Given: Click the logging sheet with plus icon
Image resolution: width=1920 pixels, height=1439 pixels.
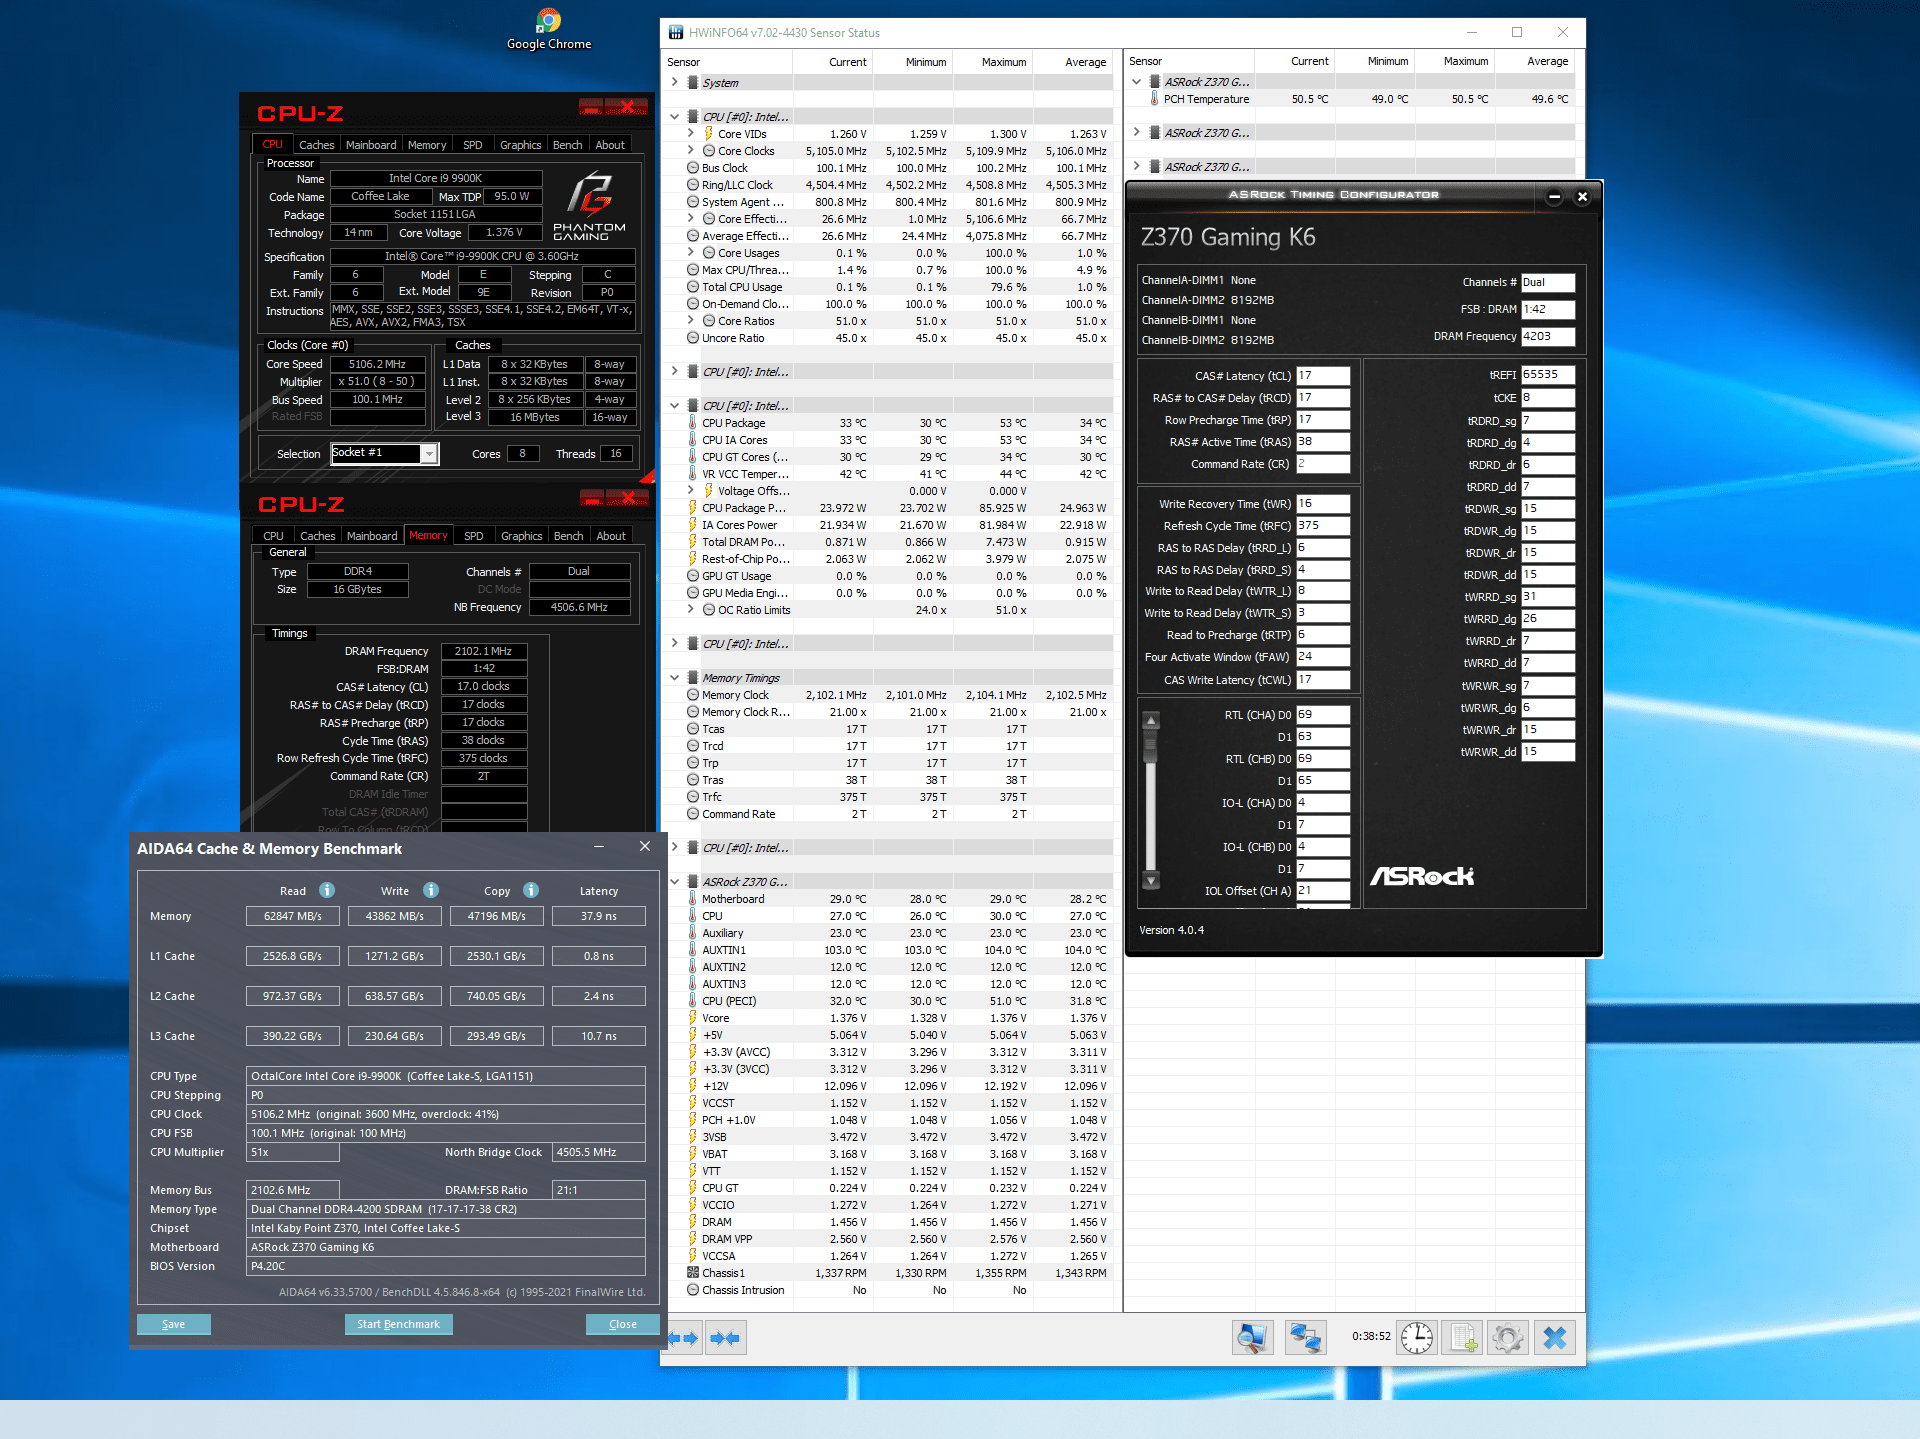Looking at the screenshot, I should pyautogui.click(x=1463, y=1337).
